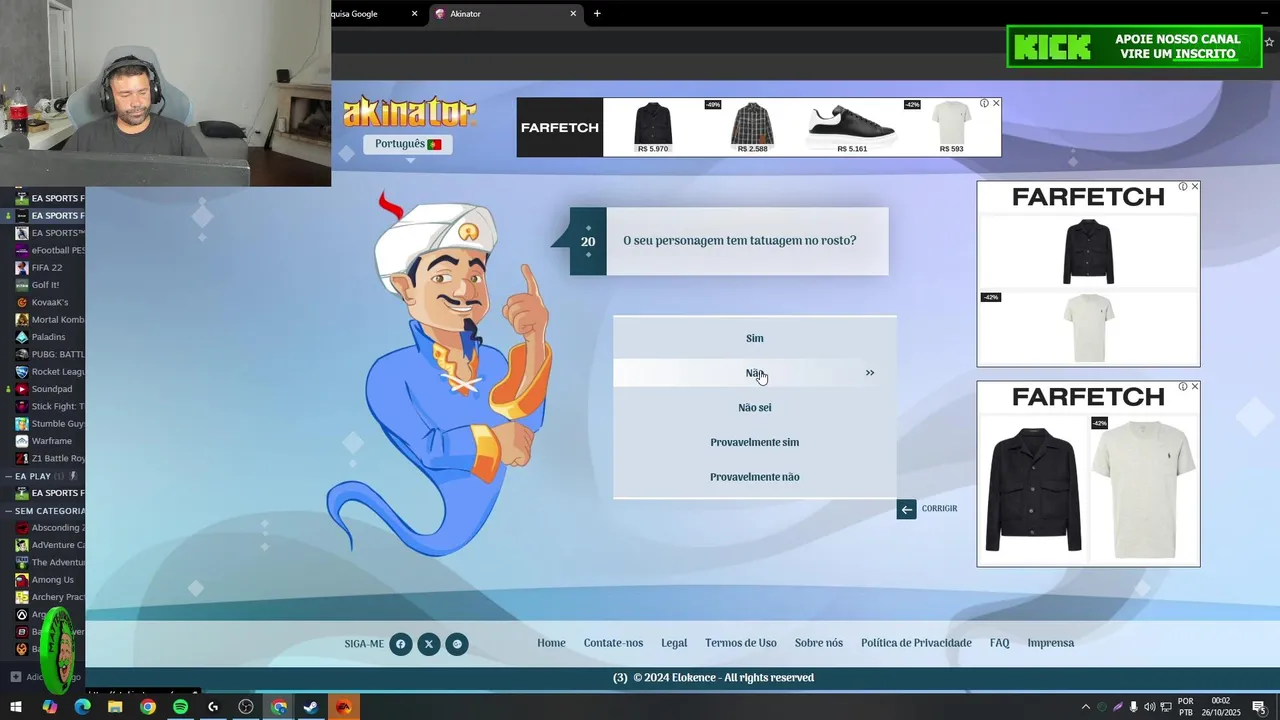The image size is (1280, 720).
Task: Open the Imprensa footer link
Action: [1050, 643]
